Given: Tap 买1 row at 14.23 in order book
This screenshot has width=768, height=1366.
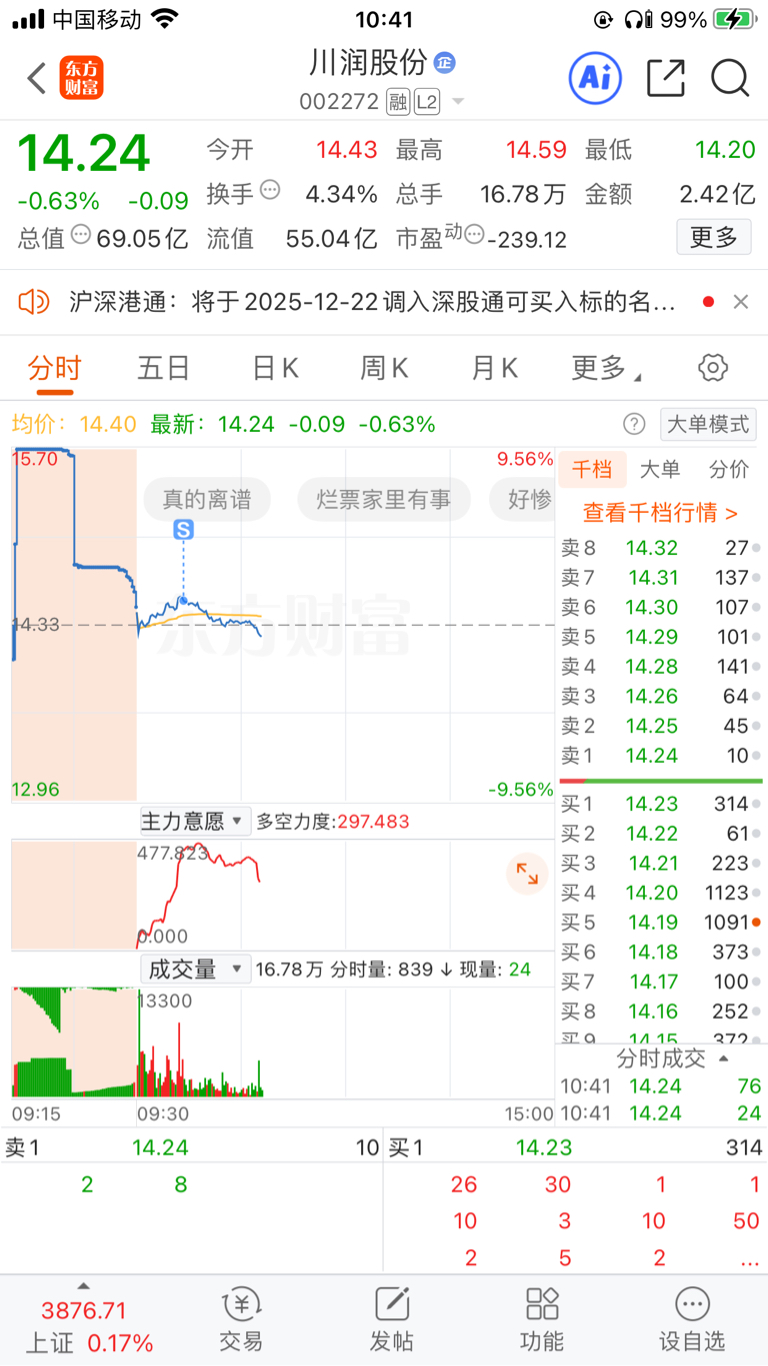Looking at the screenshot, I should coord(660,804).
